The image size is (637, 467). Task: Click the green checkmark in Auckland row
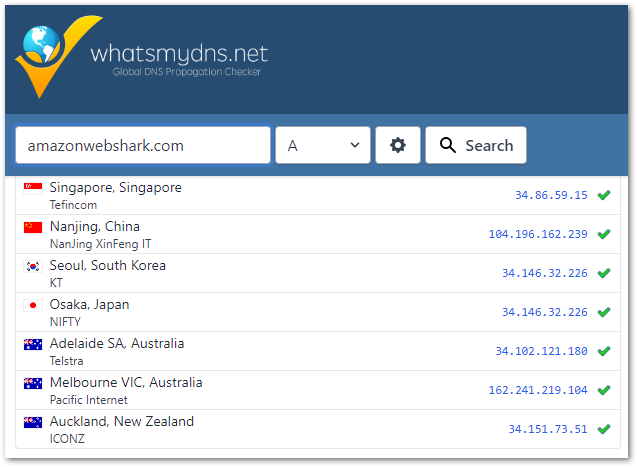[x=604, y=429]
